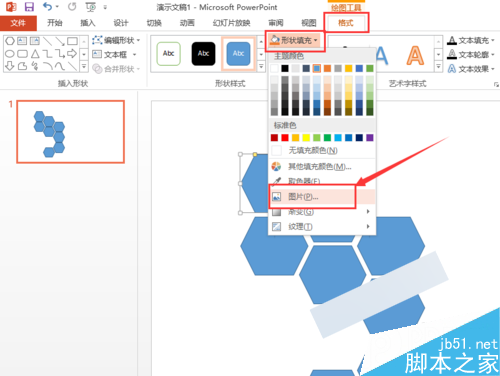Screen dimensions: 500x376
Task: Choose 图片(P) fill option
Action: 322,197
